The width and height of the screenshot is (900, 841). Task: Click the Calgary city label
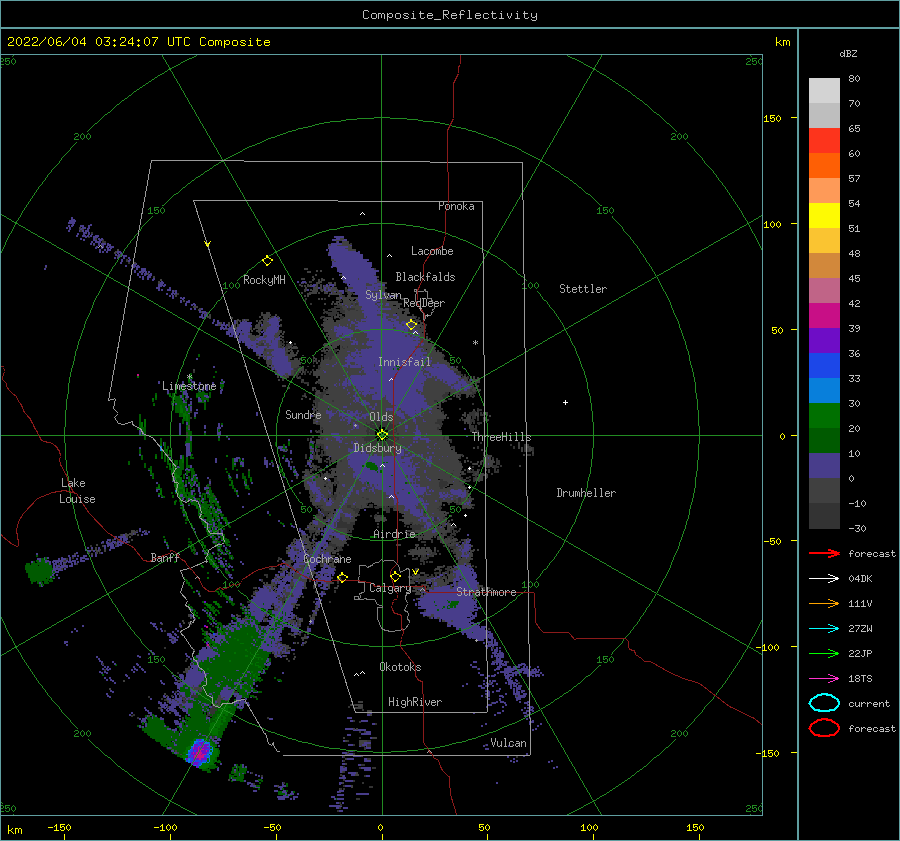click(x=390, y=588)
